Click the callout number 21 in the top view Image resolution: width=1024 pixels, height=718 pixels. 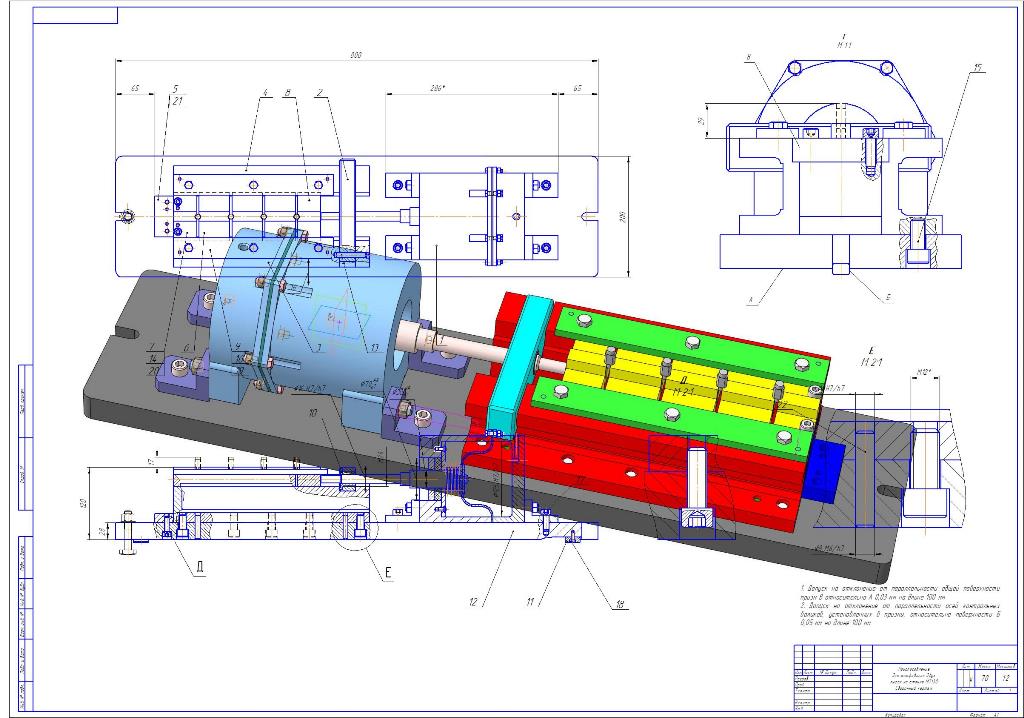(x=177, y=101)
